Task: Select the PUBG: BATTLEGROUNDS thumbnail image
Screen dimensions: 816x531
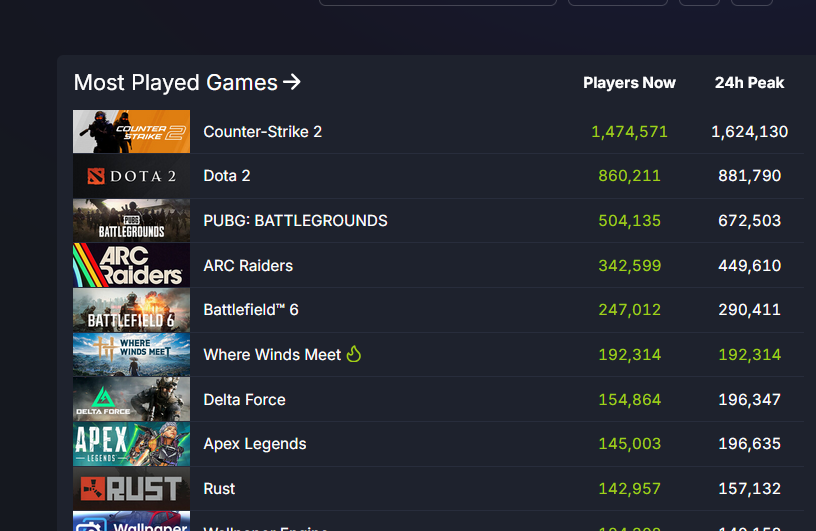Action: coord(131,221)
